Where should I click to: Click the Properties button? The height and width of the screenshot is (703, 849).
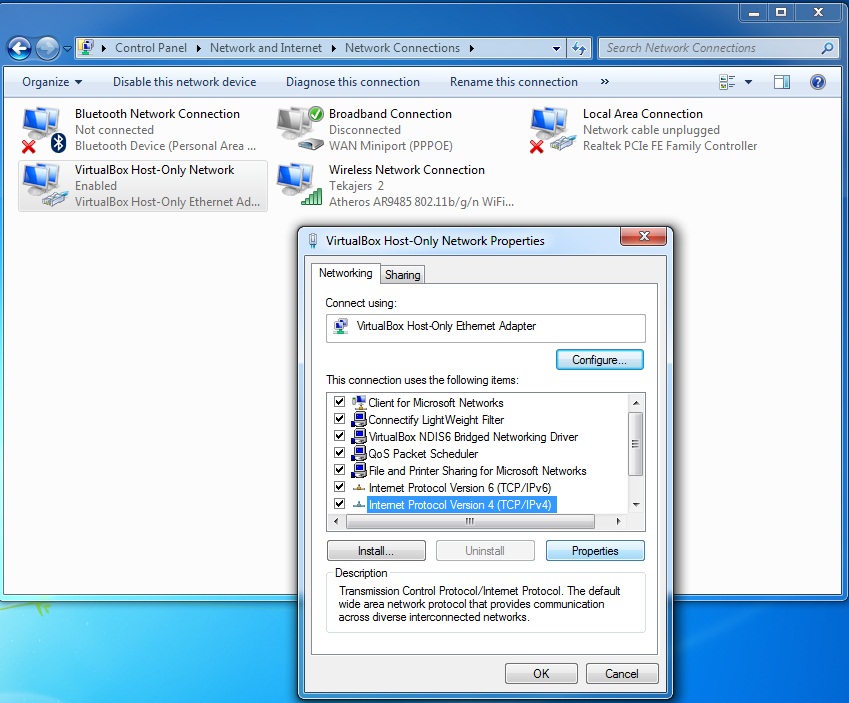595,551
